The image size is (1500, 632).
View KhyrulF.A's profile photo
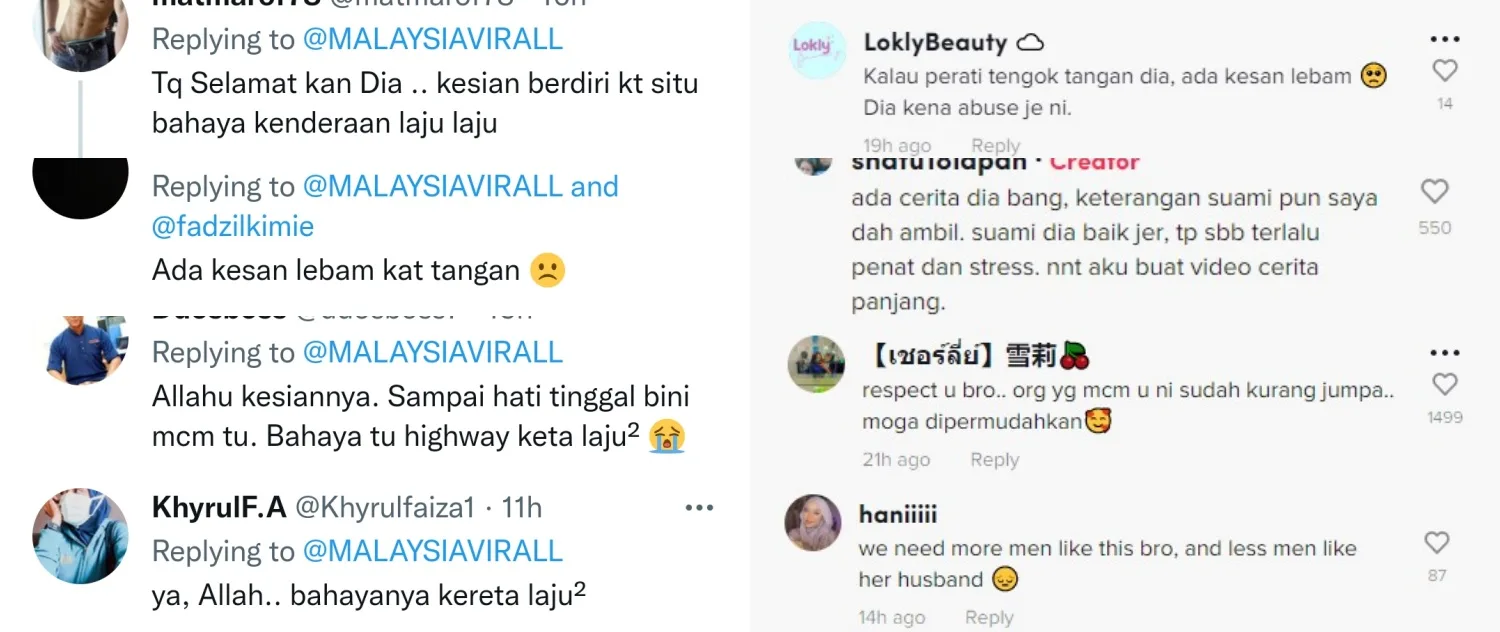(x=81, y=536)
